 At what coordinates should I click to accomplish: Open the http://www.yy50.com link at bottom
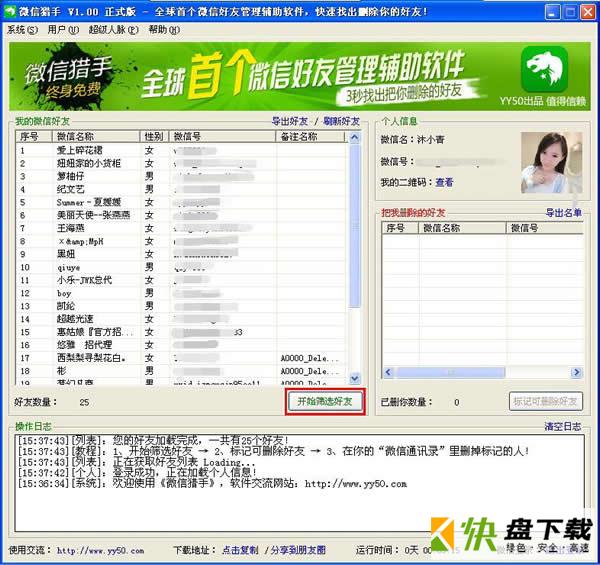[x=101, y=550]
